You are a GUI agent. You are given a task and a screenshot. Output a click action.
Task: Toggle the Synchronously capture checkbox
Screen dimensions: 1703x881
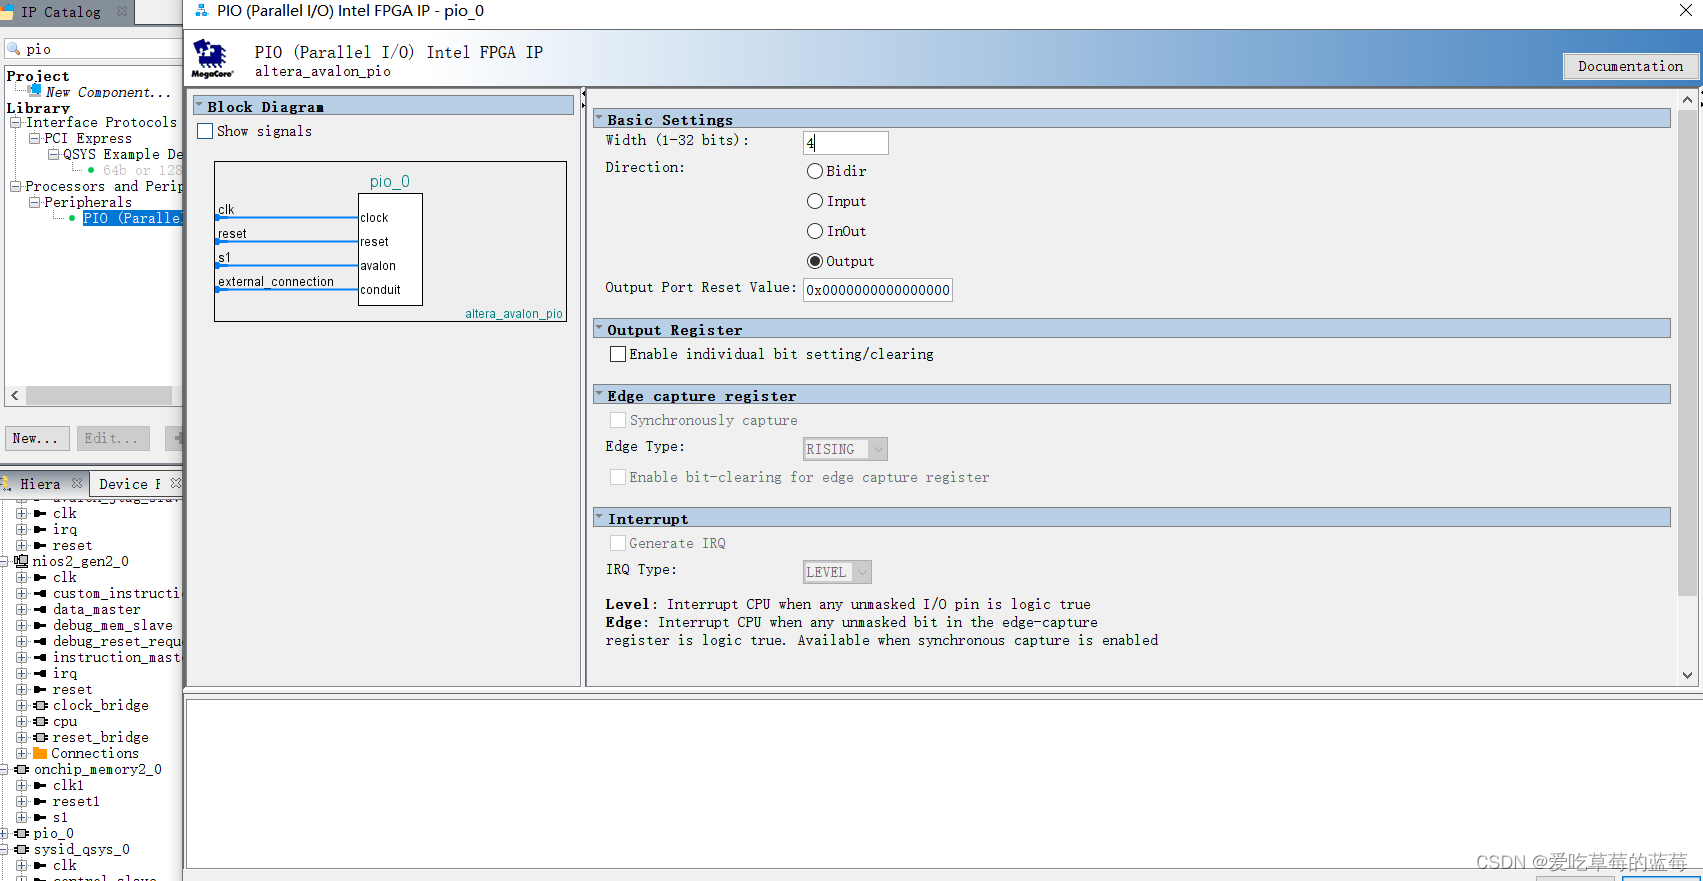(618, 420)
